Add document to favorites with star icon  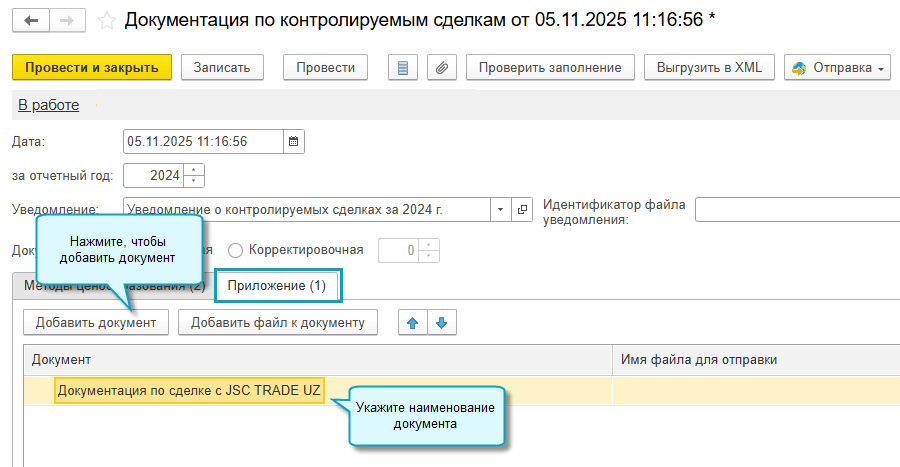point(107,20)
